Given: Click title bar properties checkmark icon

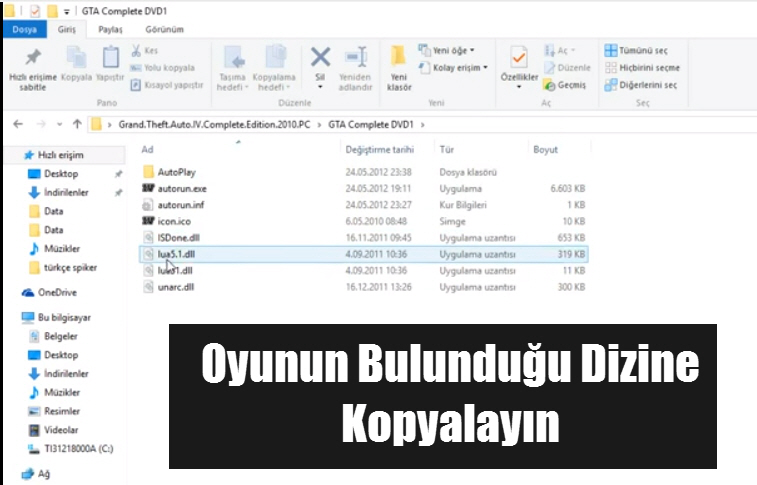Looking at the screenshot, I should (35, 11).
